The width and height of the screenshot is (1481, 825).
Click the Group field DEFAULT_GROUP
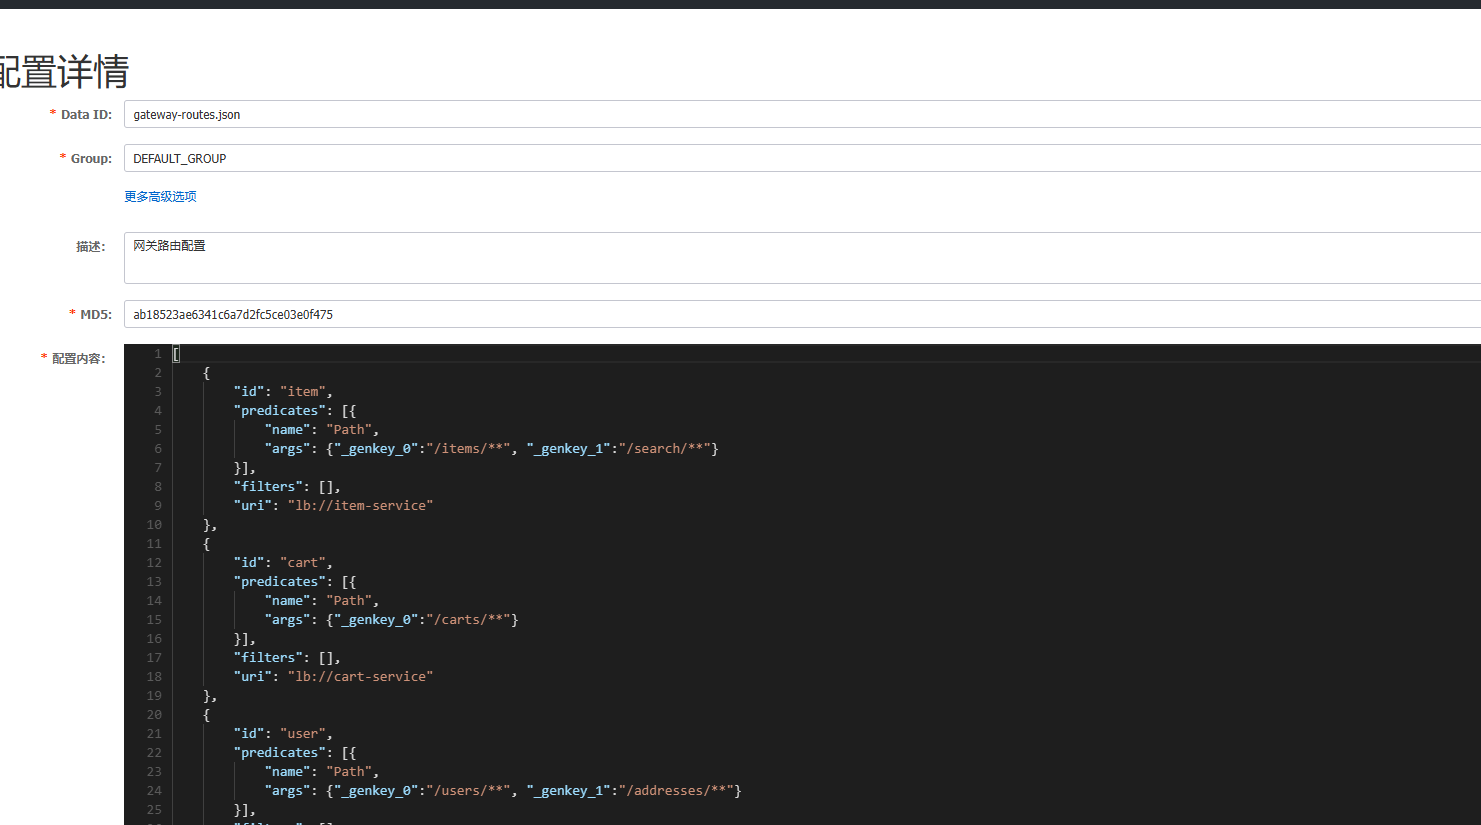(x=802, y=158)
